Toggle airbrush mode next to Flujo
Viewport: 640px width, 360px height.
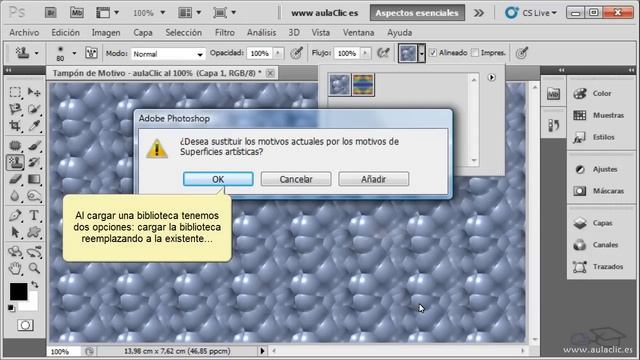pyautogui.click(x=383, y=53)
